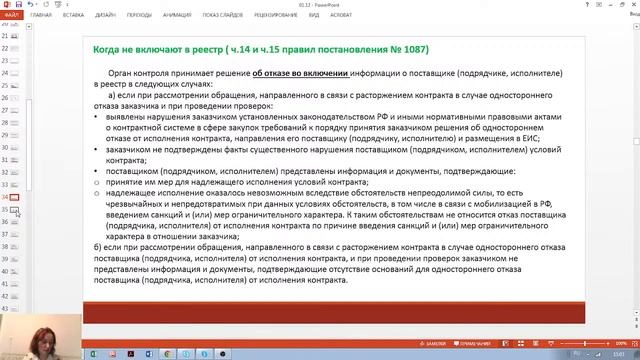
Task: Open the АНИМАЦИЯ ribbon tab
Action: (177, 15)
